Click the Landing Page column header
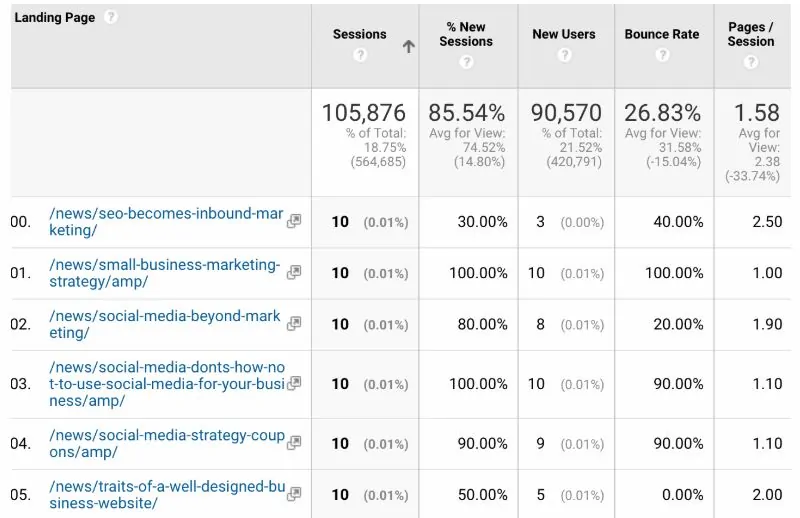Screen dimensions: 800x518 coord(55,18)
